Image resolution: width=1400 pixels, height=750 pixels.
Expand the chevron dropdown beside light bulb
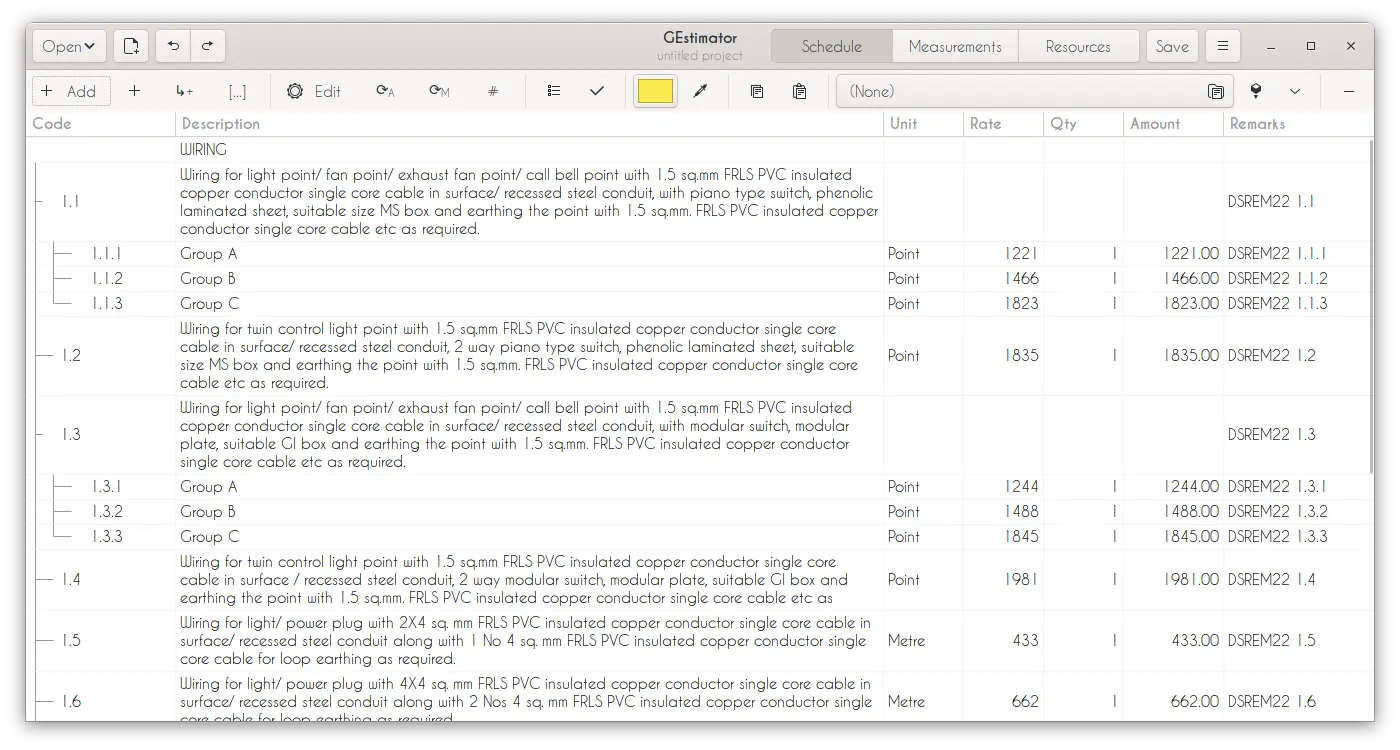pyautogui.click(x=1295, y=91)
